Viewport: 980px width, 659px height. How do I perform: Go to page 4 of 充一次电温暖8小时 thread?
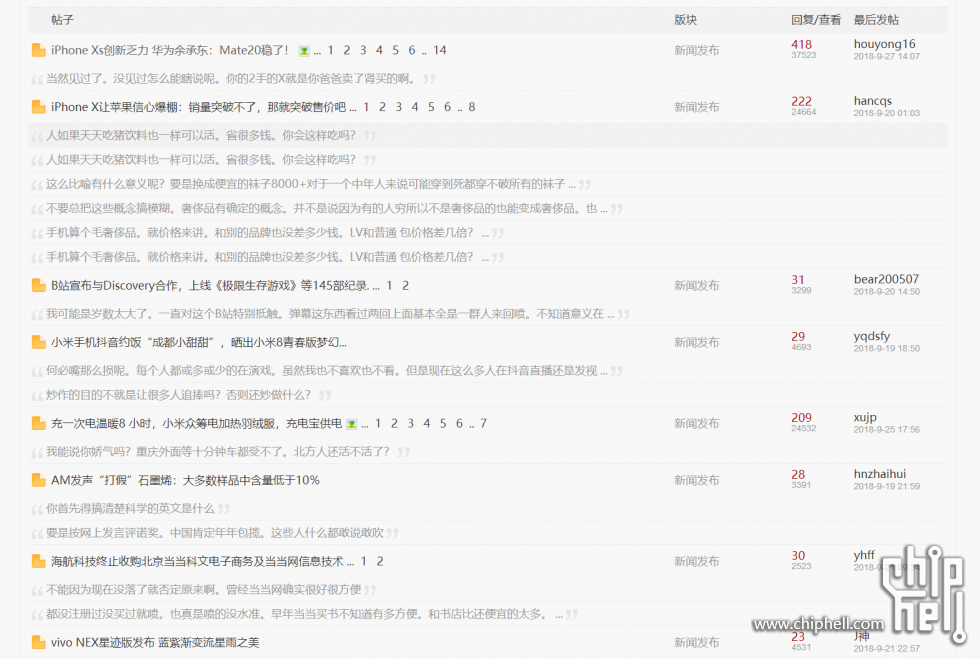pyautogui.click(x=427, y=423)
